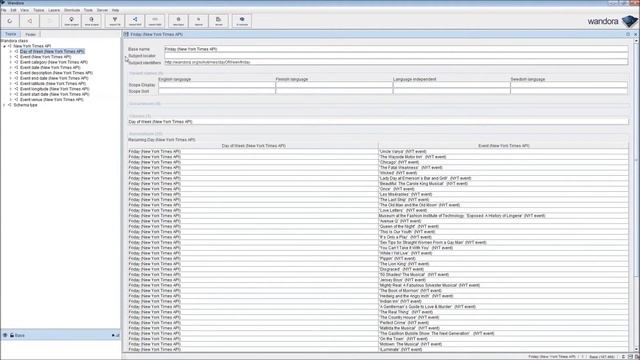
Task: Click topic icon beside Schema type
Action: (10, 105)
